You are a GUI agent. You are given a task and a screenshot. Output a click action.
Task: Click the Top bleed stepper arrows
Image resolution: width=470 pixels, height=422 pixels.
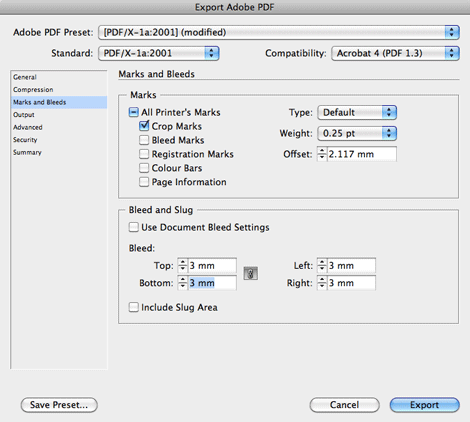tap(183, 265)
